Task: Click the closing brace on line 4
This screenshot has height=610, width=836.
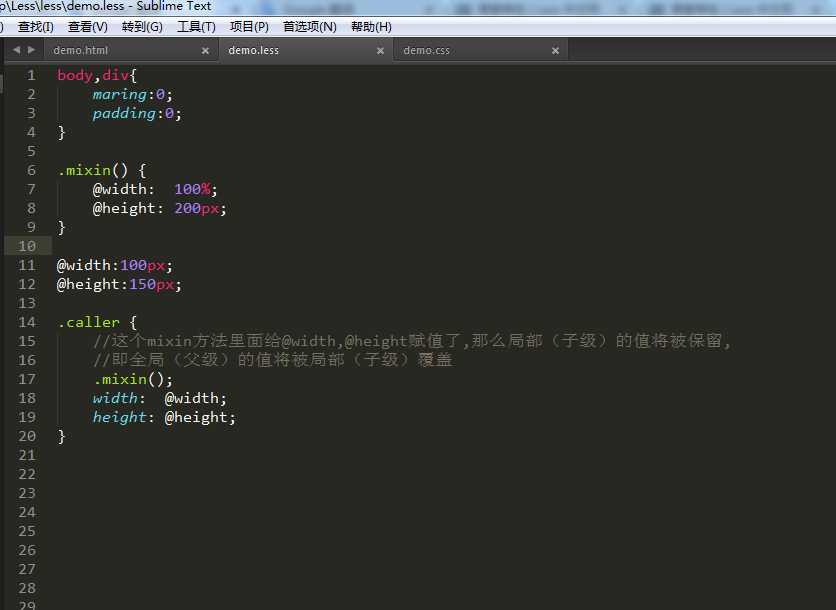Action: click(x=61, y=132)
